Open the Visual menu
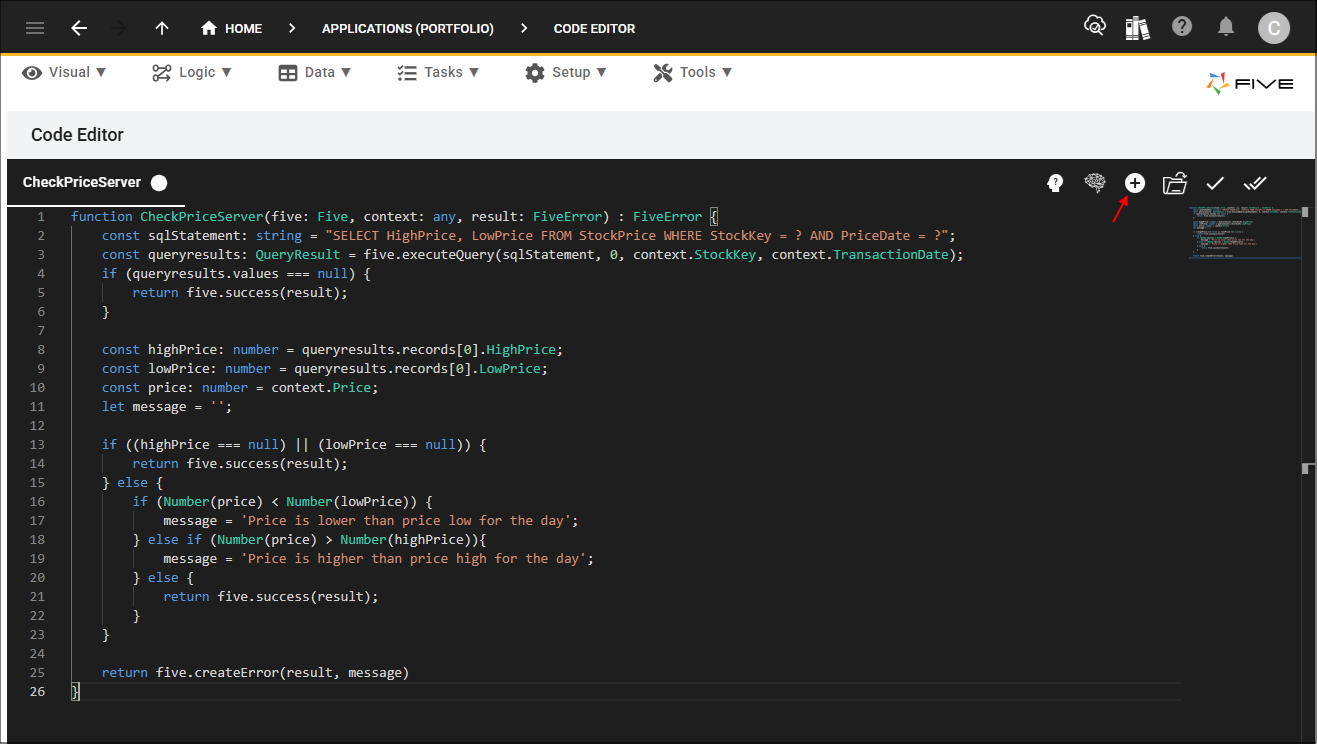This screenshot has height=744, width=1317. [65, 72]
